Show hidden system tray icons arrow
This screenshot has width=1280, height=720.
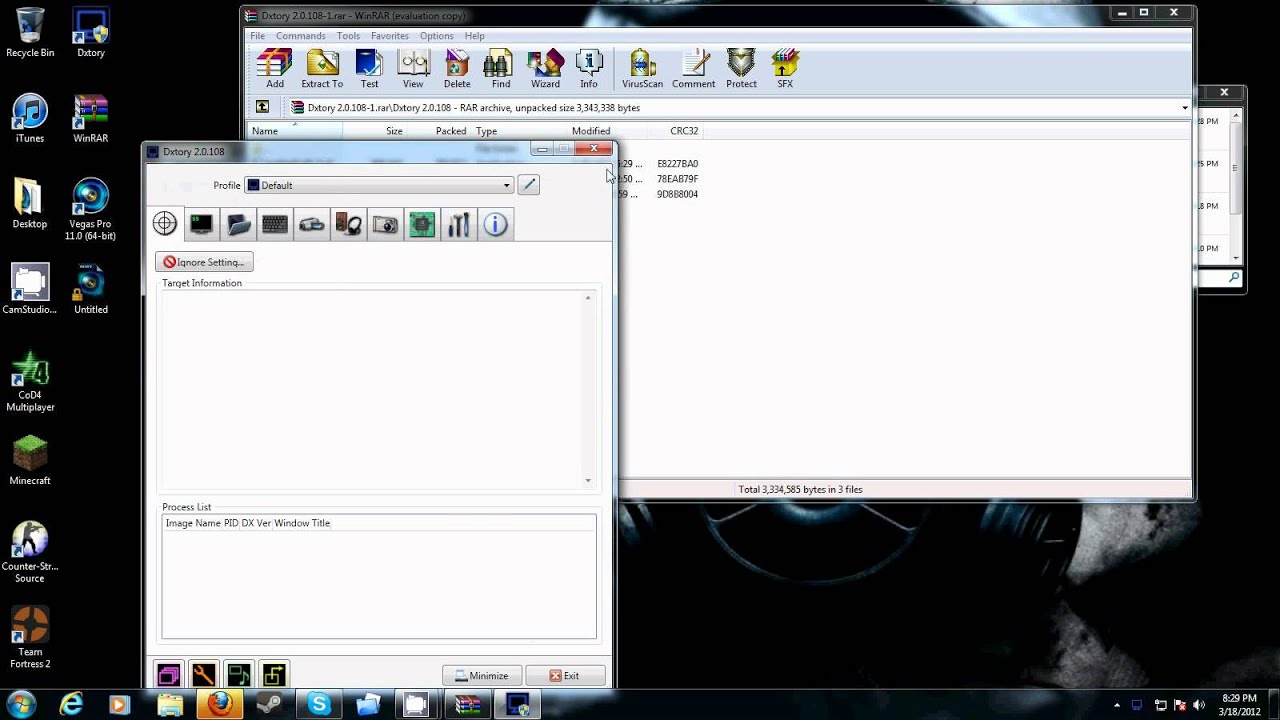pyautogui.click(x=1118, y=705)
